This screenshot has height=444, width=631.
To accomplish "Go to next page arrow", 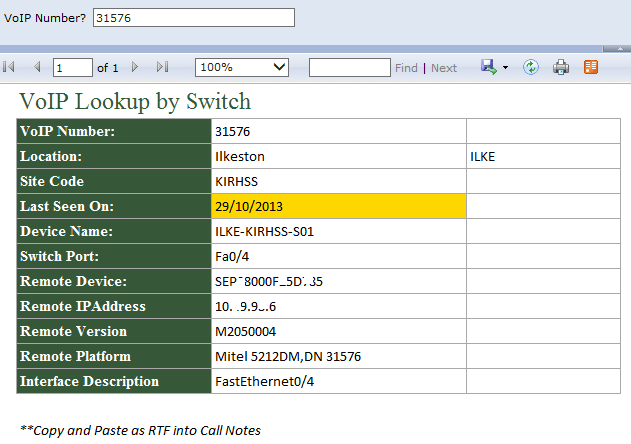I will (135, 67).
